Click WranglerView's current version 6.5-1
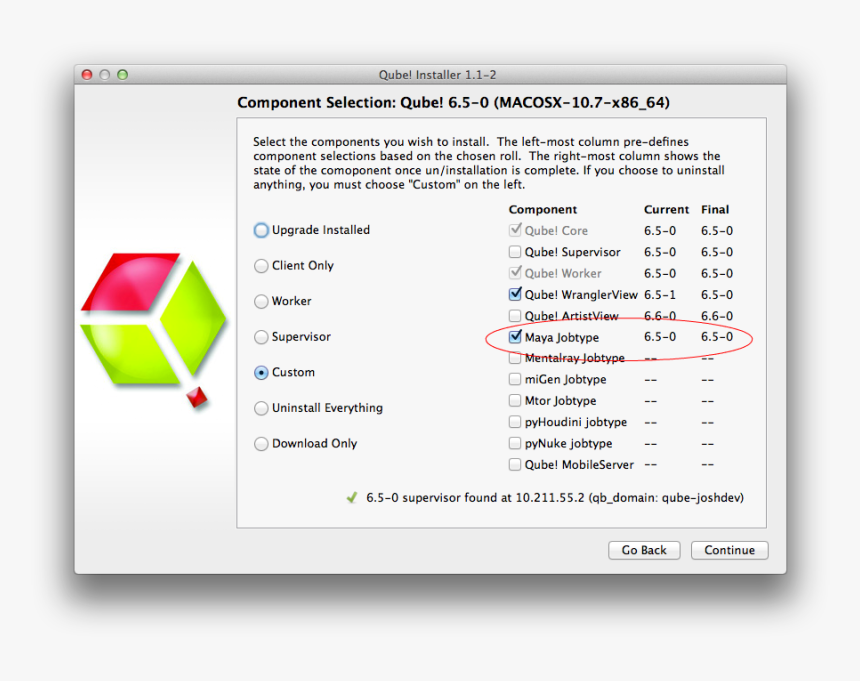The image size is (860, 681). click(x=660, y=295)
